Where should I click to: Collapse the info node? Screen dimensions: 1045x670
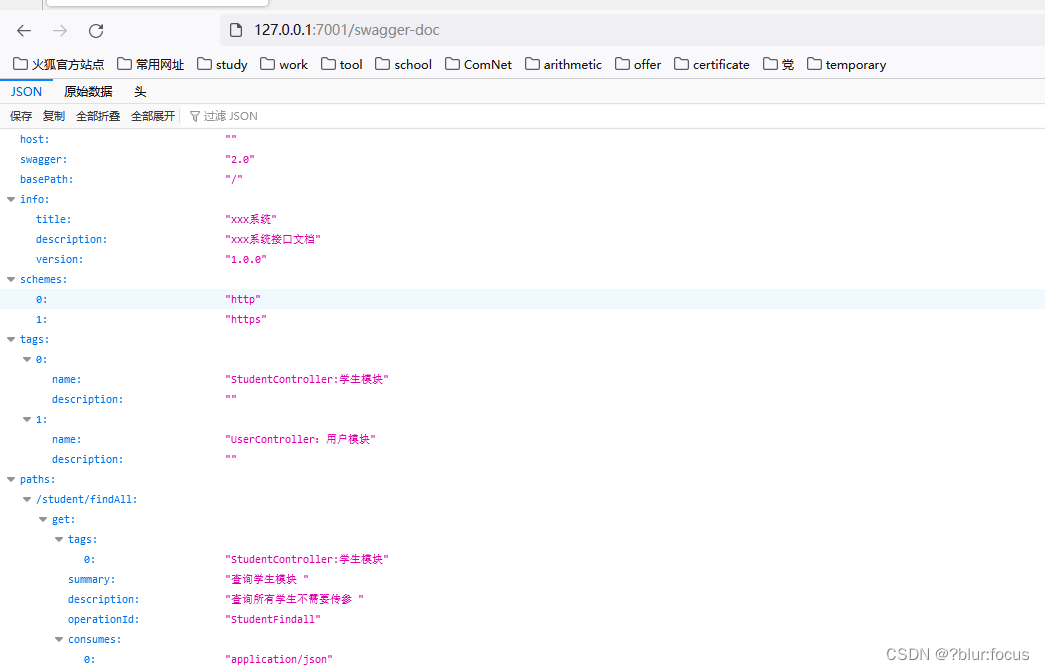[x=11, y=199]
